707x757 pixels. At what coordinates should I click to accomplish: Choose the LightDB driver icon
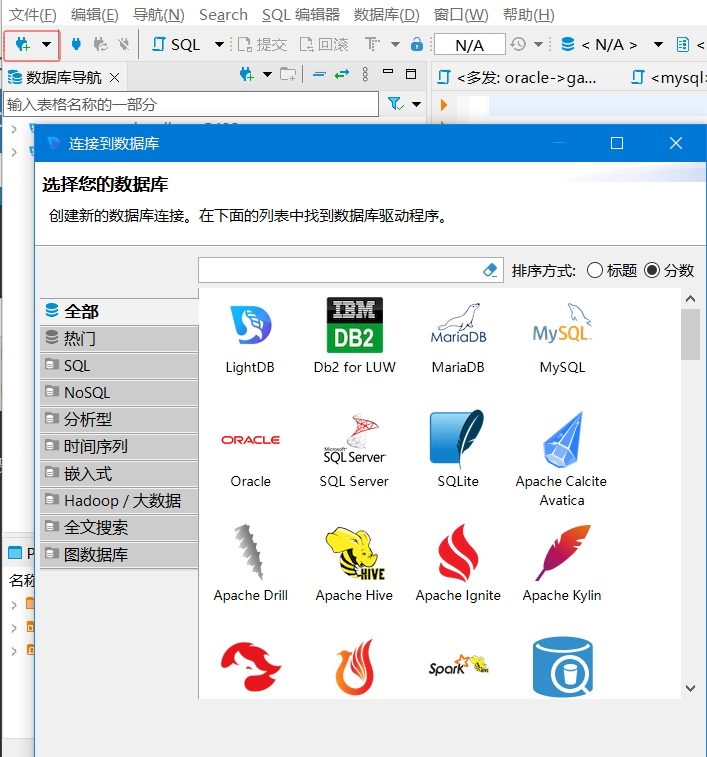[x=250, y=324]
